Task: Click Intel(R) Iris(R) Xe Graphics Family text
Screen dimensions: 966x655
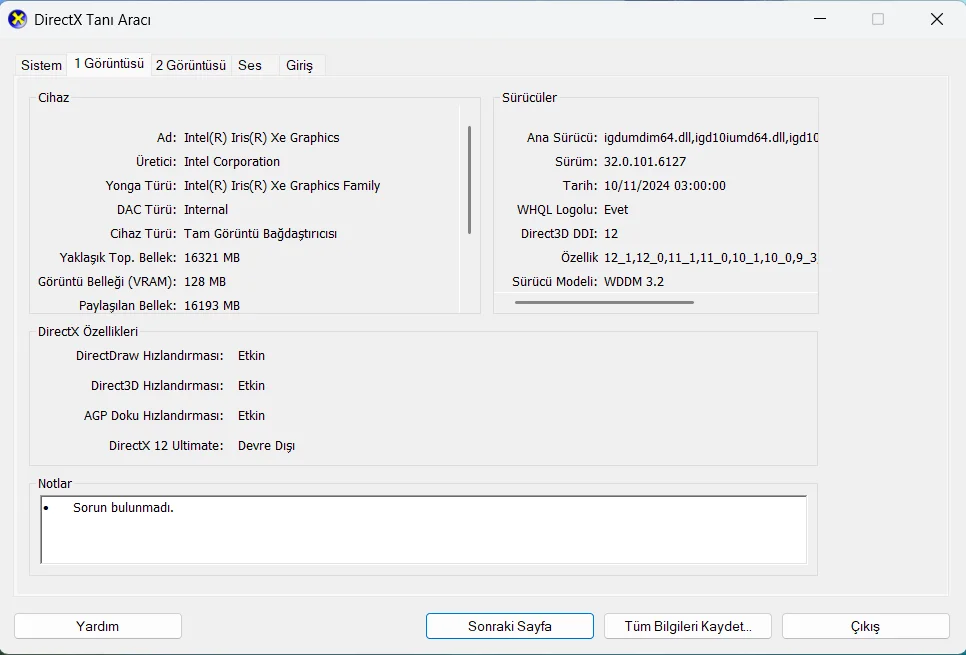Action: 282,185
